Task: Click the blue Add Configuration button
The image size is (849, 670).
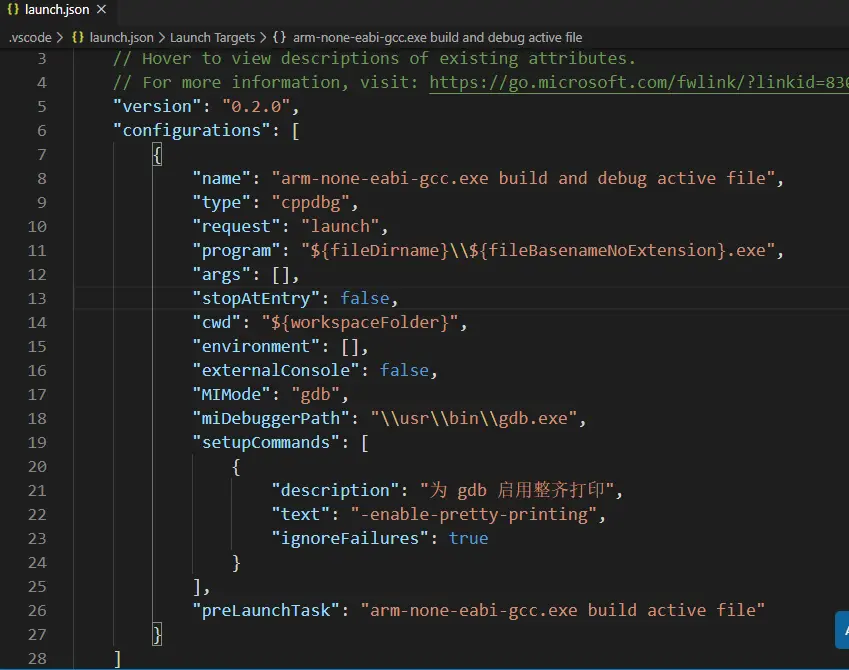Action: pyautogui.click(x=843, y=629)
